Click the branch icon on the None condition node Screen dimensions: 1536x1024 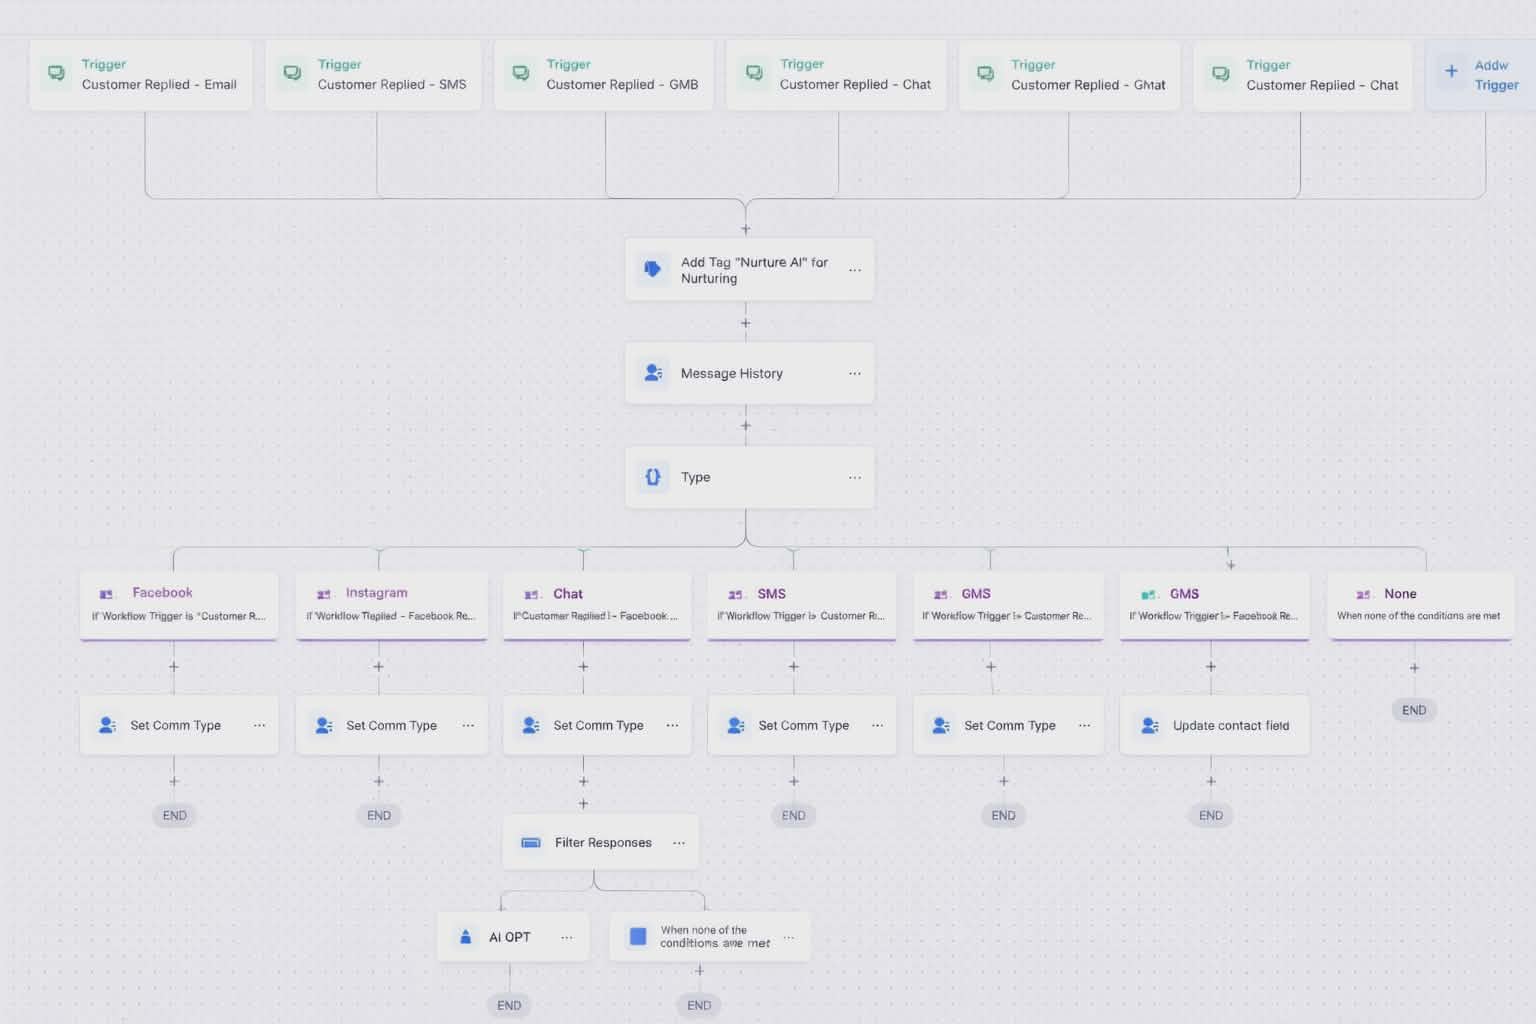click(x=1363, y=592)
